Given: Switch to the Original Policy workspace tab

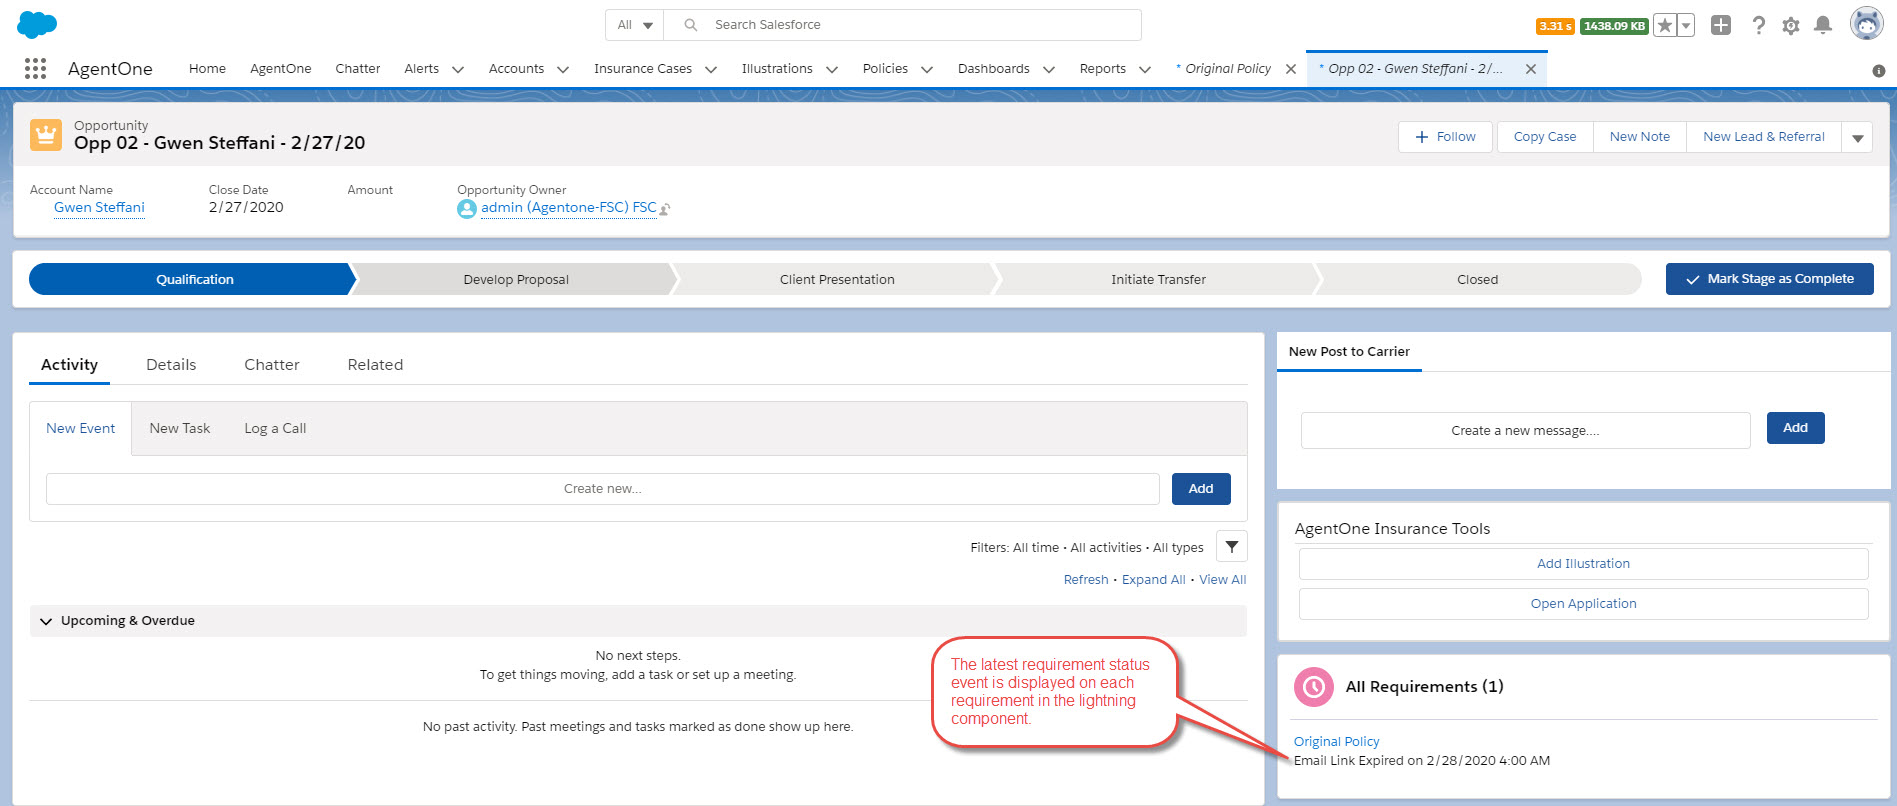Looking at the screenshot, I should [x=1228, y=69].
